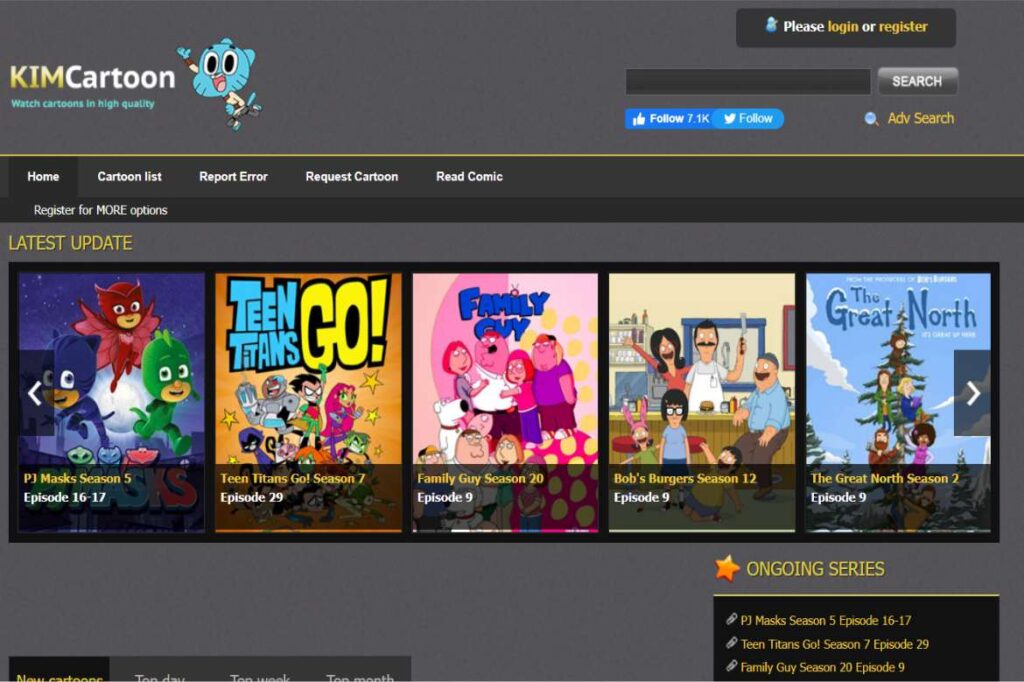Image resolution: width=1024 pixels, height=682 pixels.
Task: Click the 'LATEST UPDATE' heading
Action: [x=71, y=243]
